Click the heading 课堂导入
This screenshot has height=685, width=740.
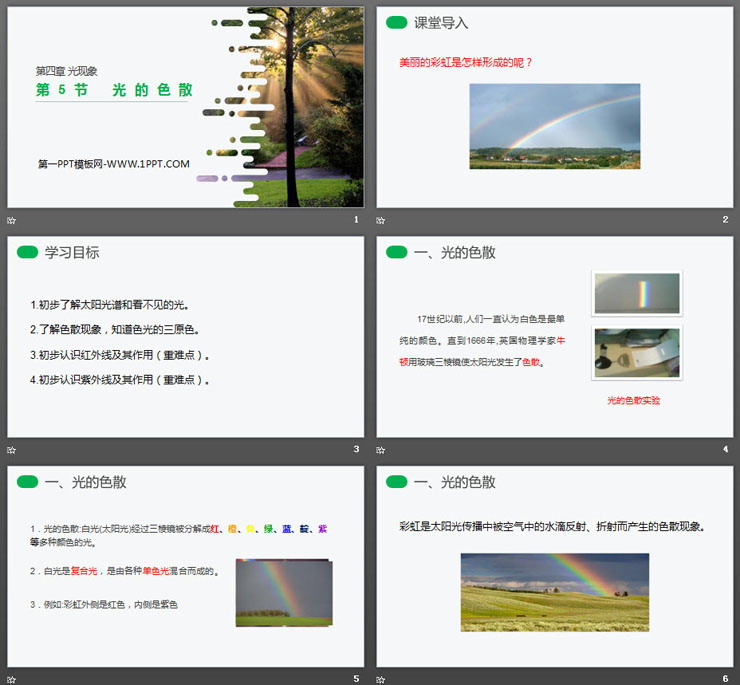click(441, 23)
